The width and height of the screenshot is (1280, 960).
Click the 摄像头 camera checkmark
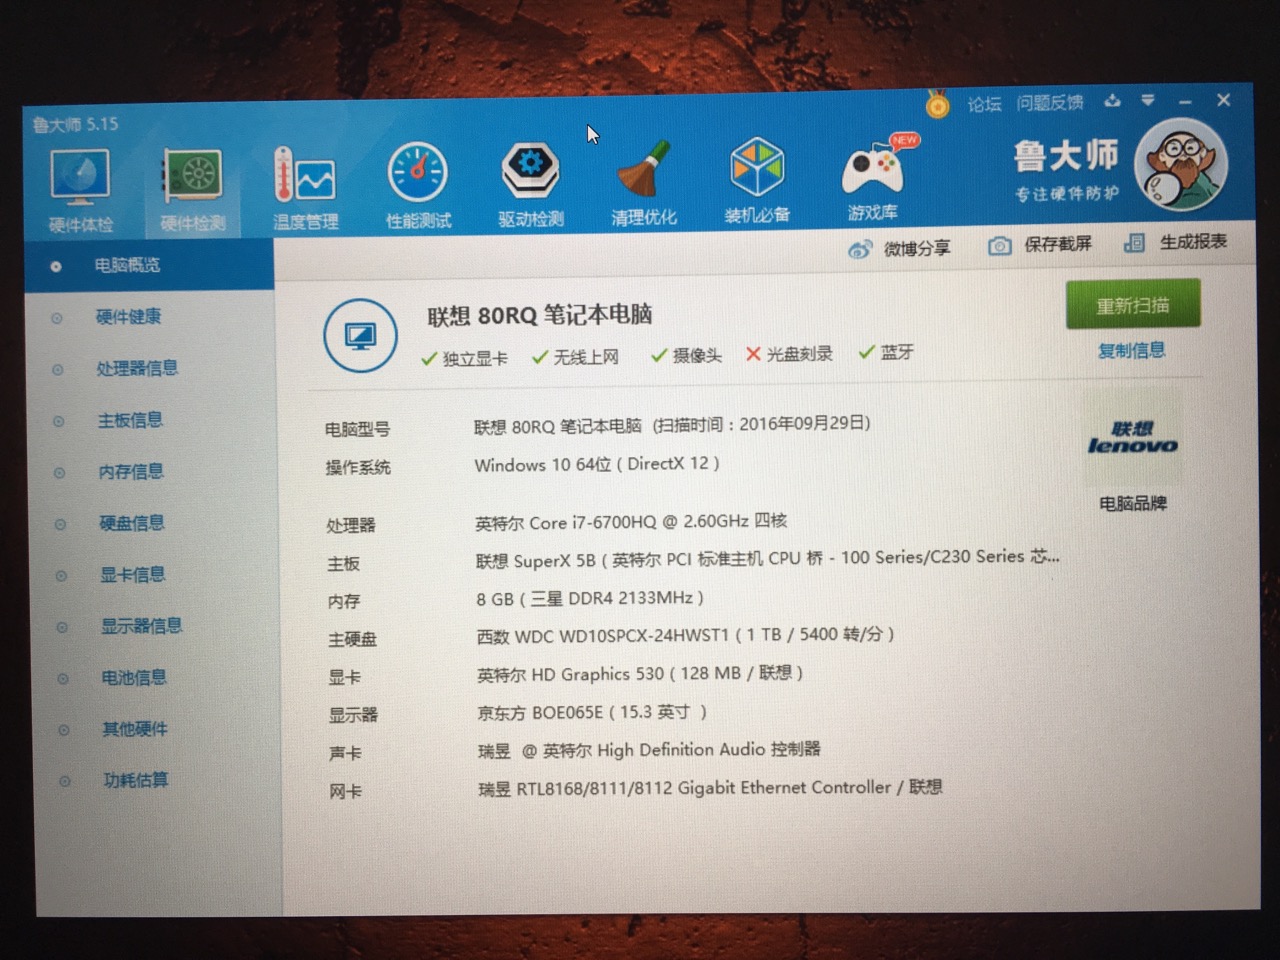pos(685,355)
